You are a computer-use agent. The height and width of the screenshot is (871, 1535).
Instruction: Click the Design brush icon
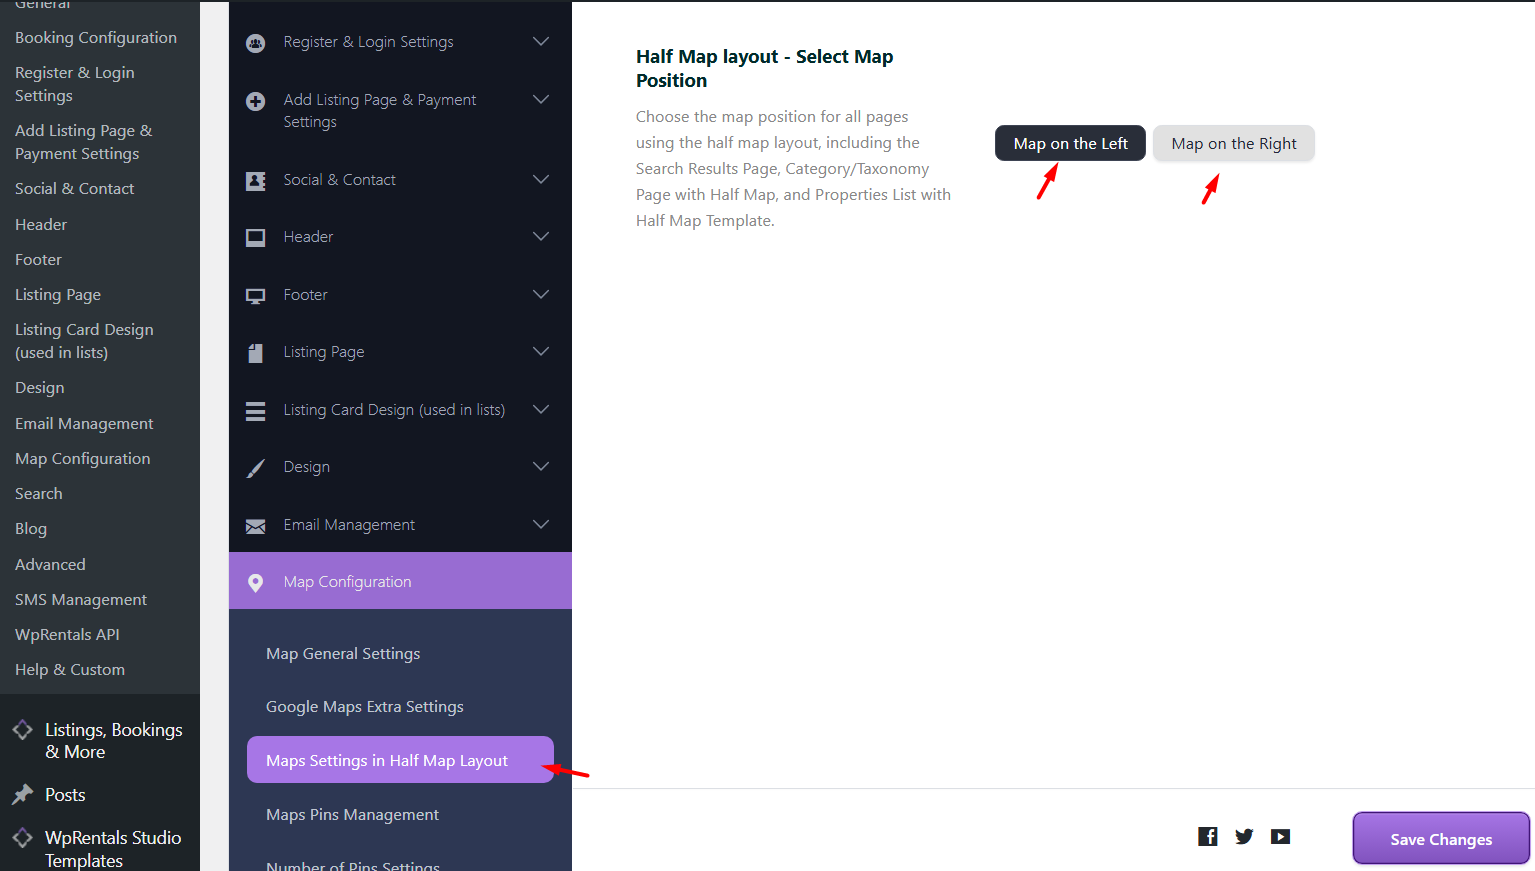[x=256, y=468]
